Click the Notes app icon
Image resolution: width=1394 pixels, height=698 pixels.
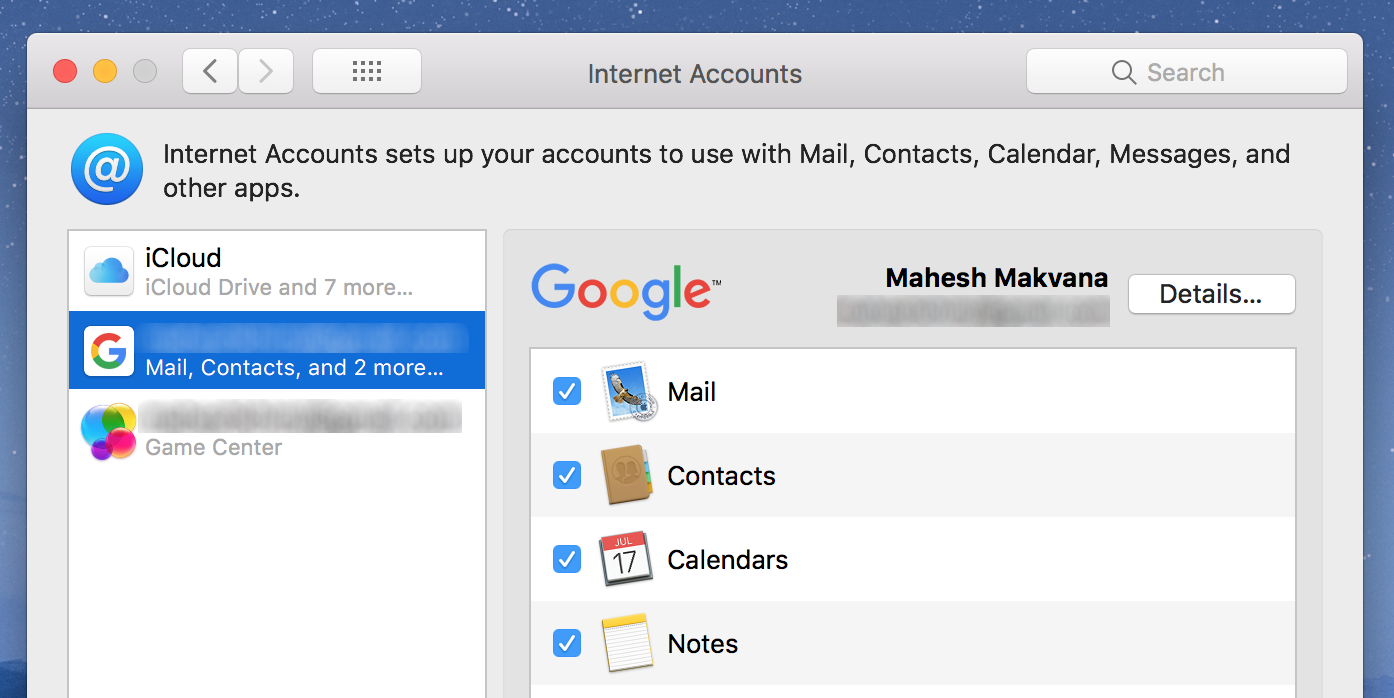(627, 643)
